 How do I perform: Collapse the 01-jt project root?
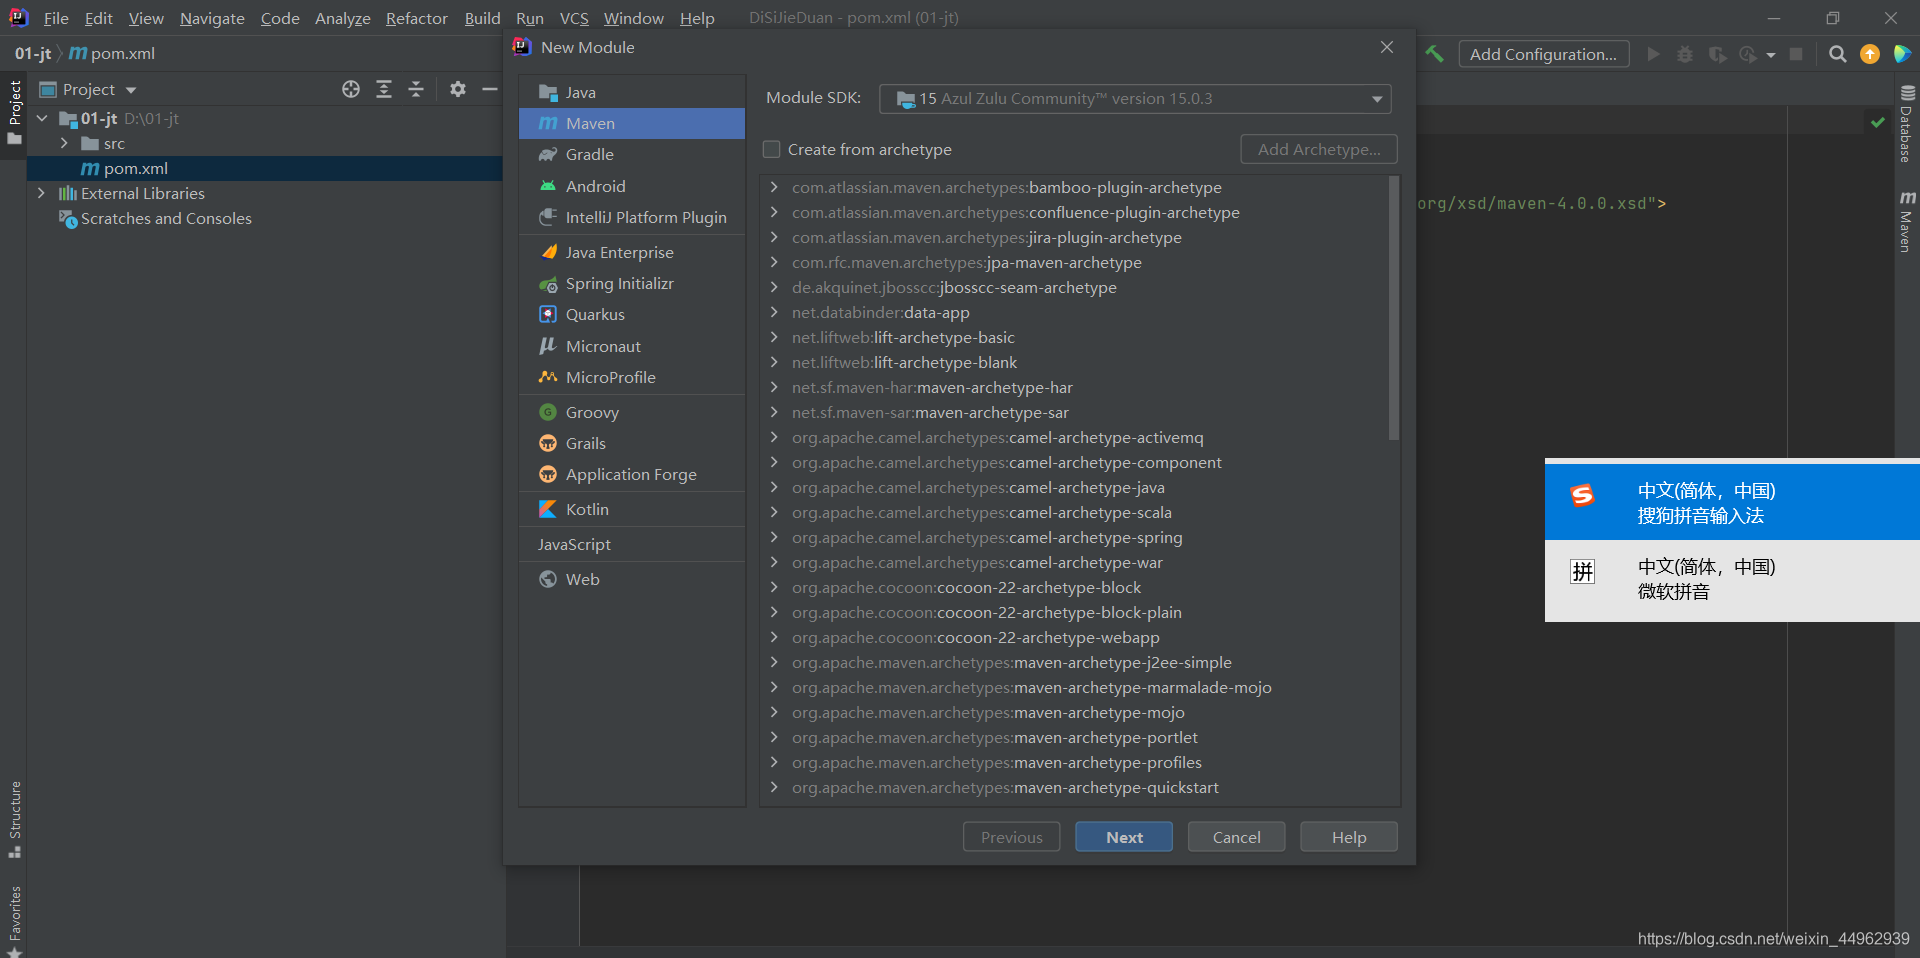(x=42, y=118)
